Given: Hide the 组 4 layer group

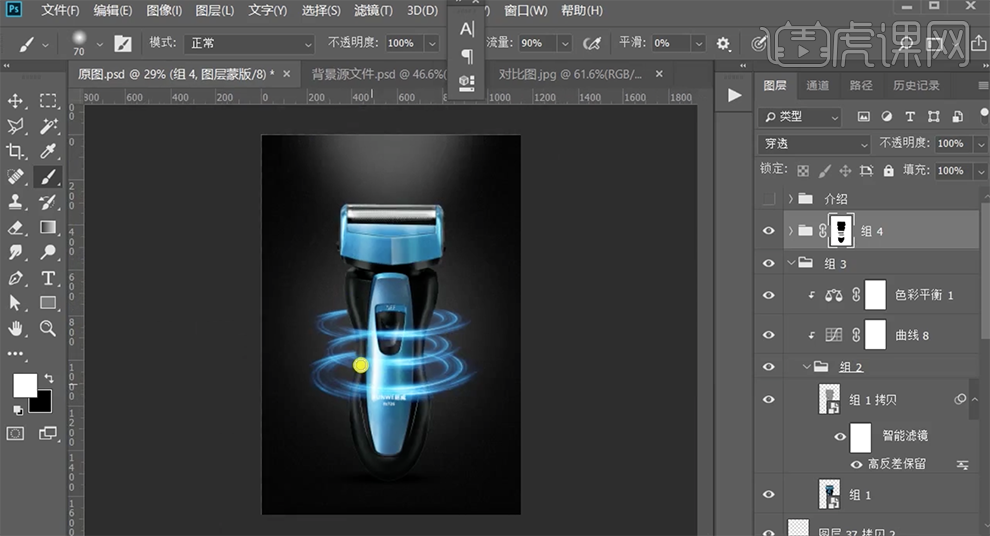Looking at the screenshot, I should pyautogui.click(x=768, y=231).
